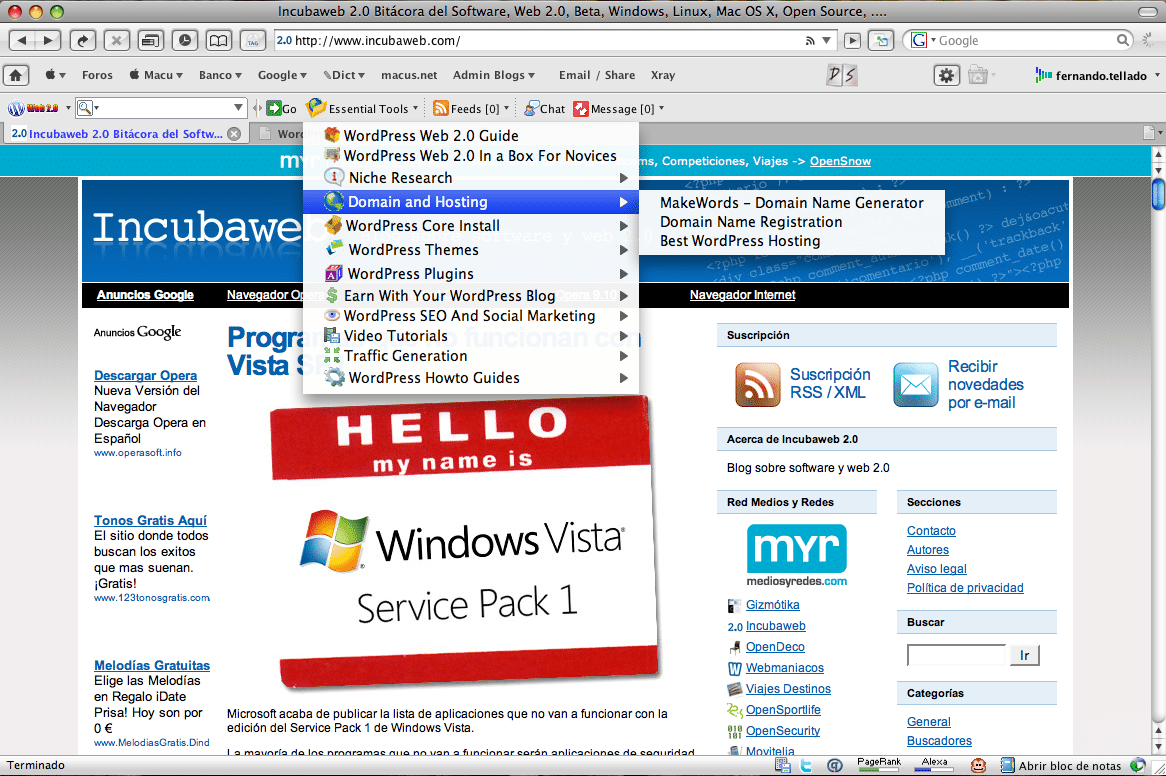The height and width of the screenshot is (776, 1166).
Task: Open the Google bookmarks folder dropdown
Action: point(282,75)
